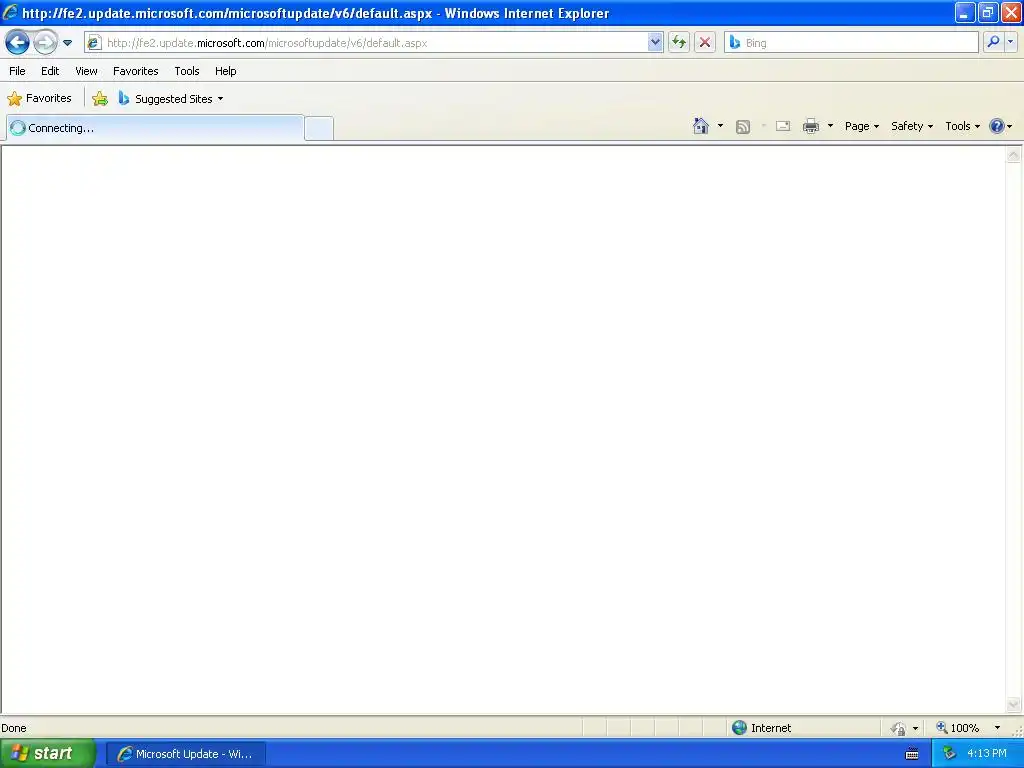Click the Internet zone globe in status bar
Viewport: 1024px width, 768px height.
point(739,728)
